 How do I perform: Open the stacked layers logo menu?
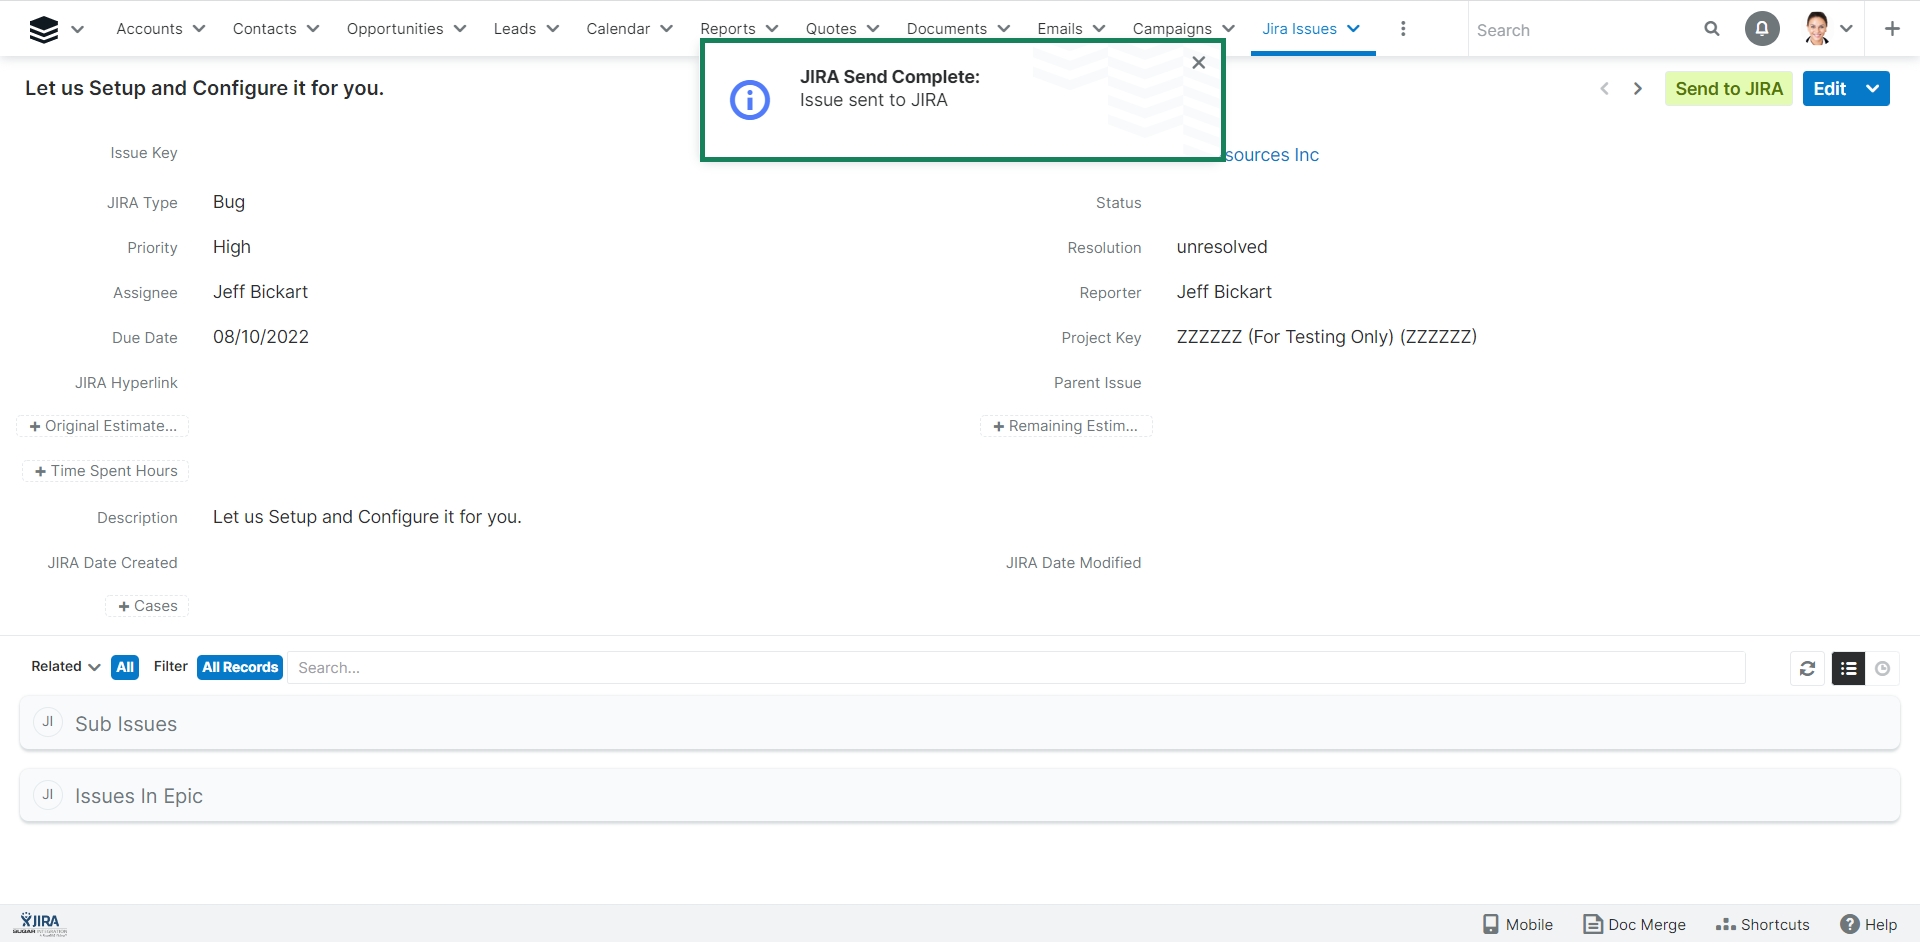44,29
